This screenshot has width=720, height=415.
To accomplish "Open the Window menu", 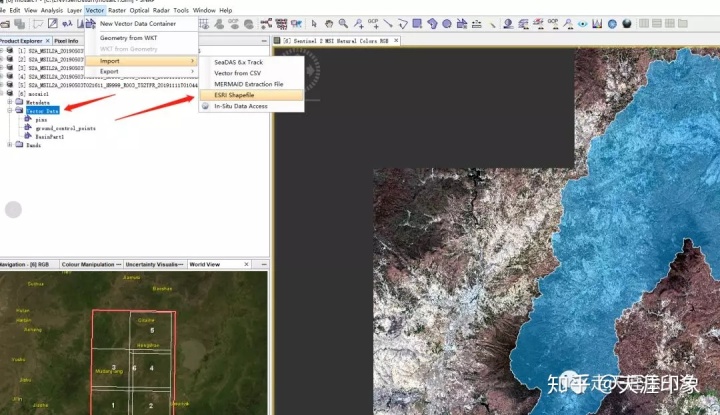I will pyautogui.click(x=204, y=10).
